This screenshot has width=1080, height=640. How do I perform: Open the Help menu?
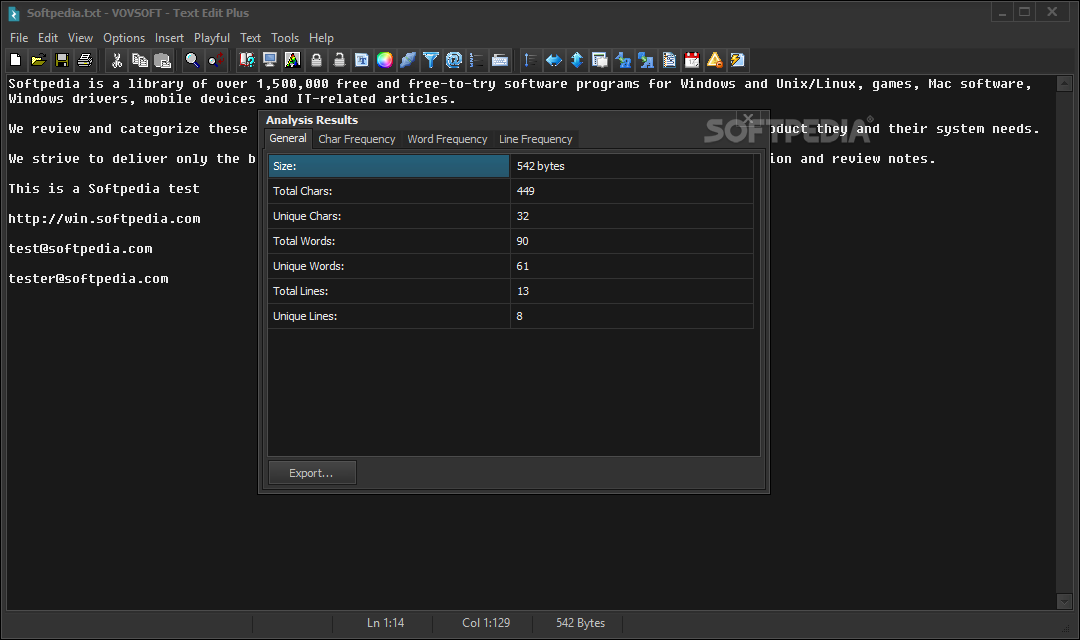point(321,38)
